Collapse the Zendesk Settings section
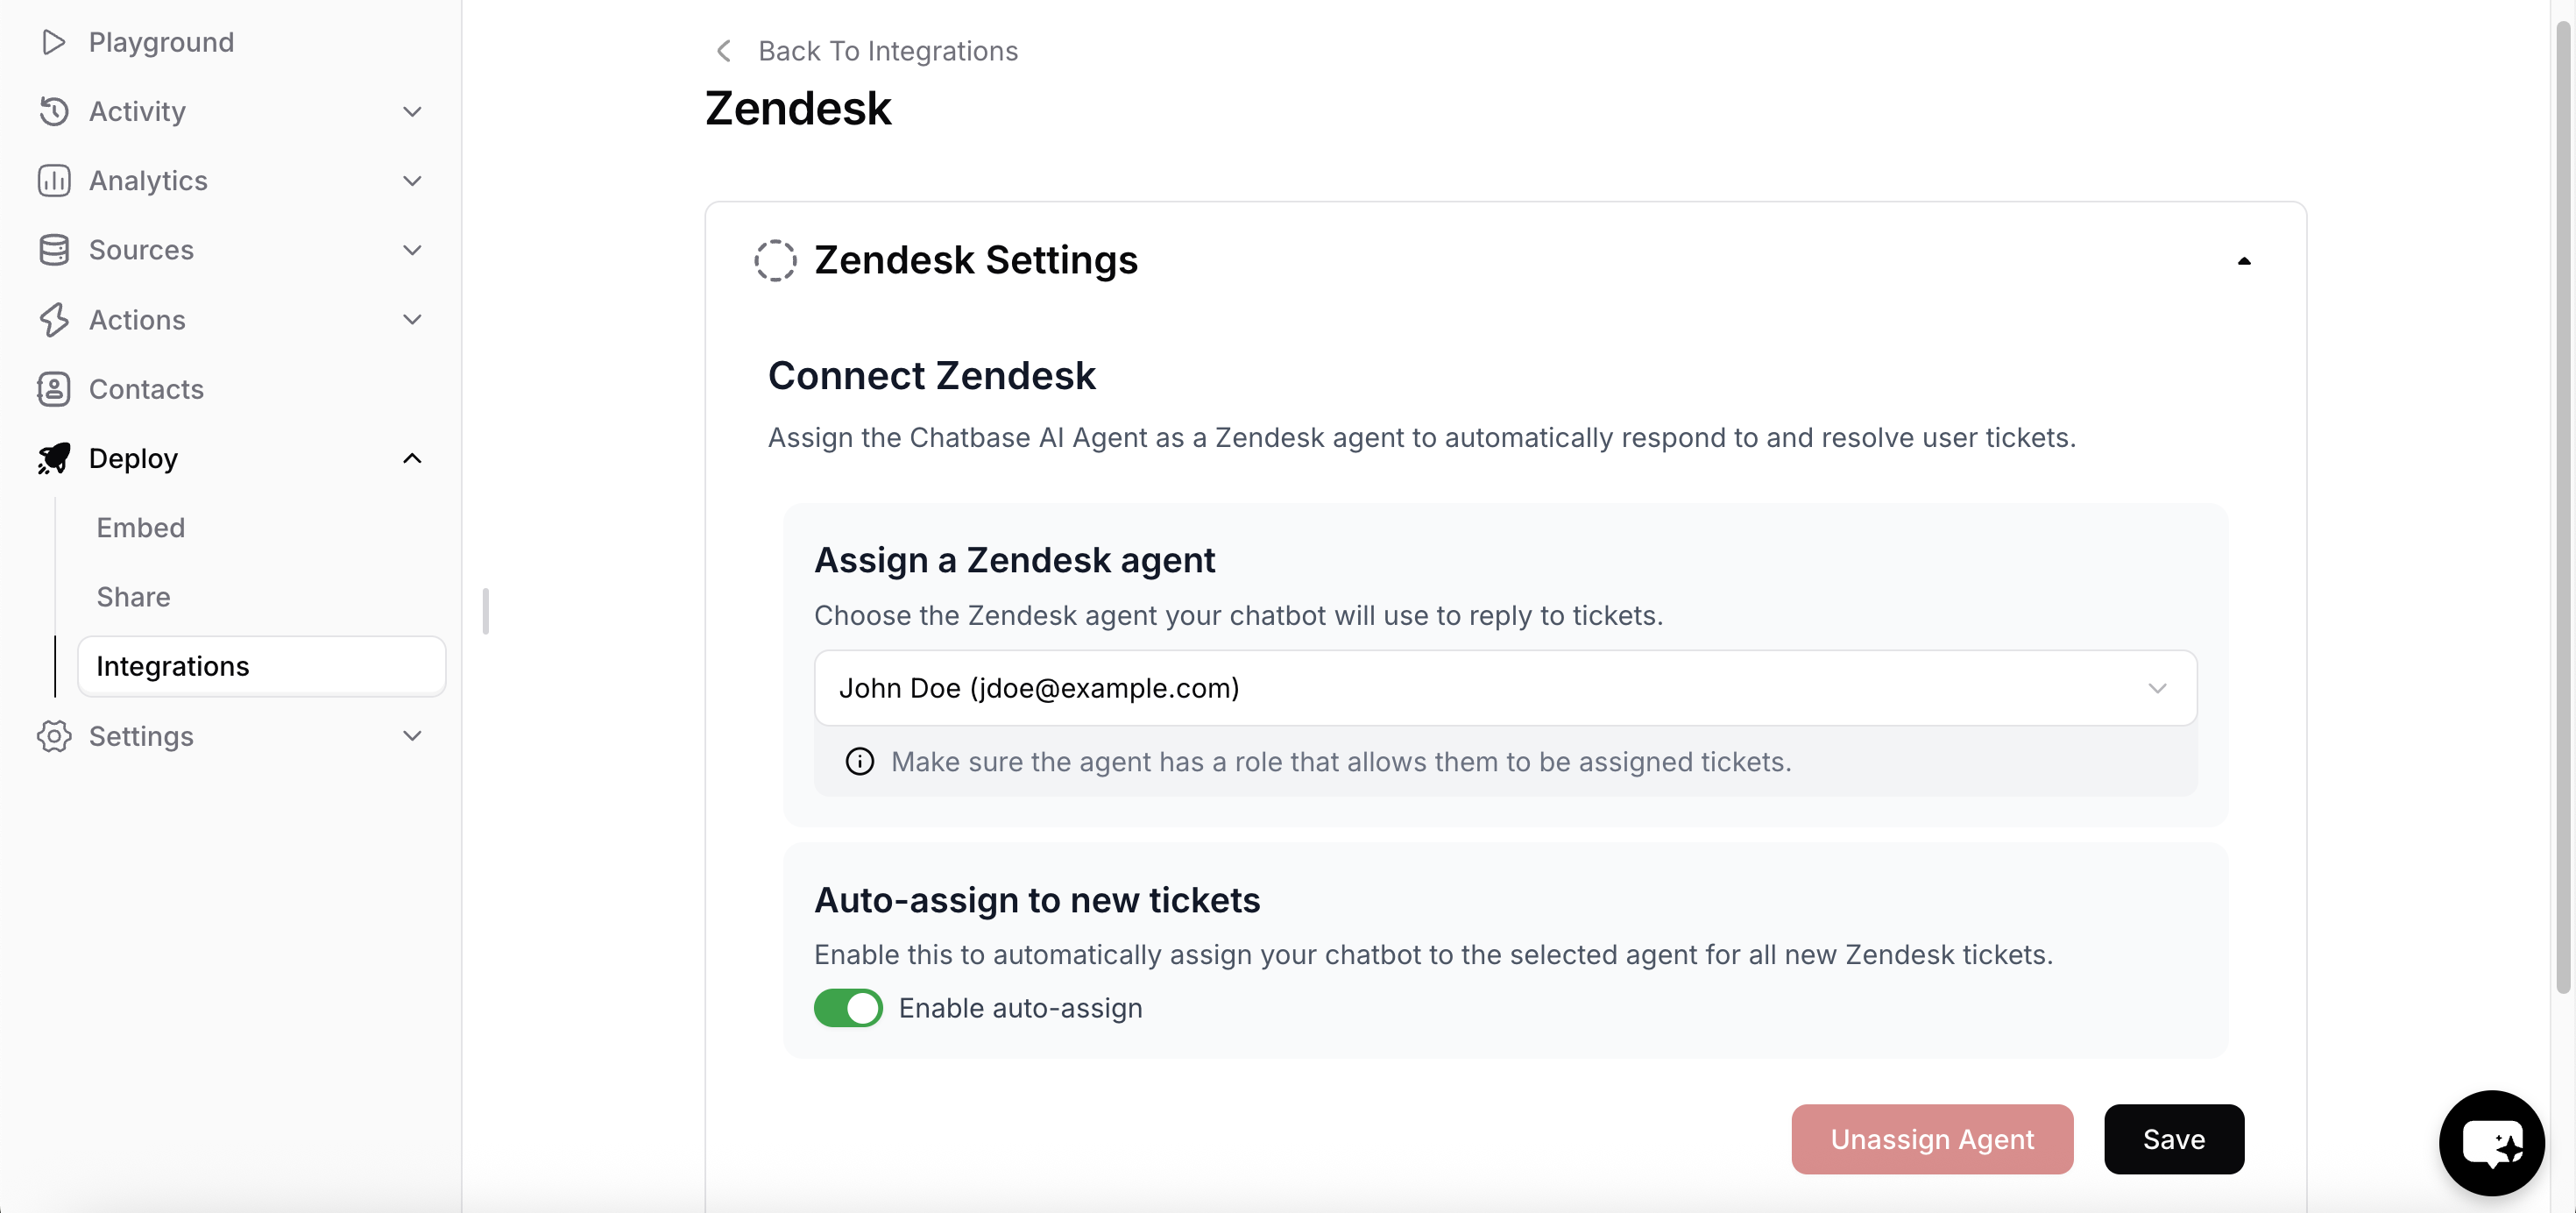2576x1213 pixels. tap(2243, 261)
